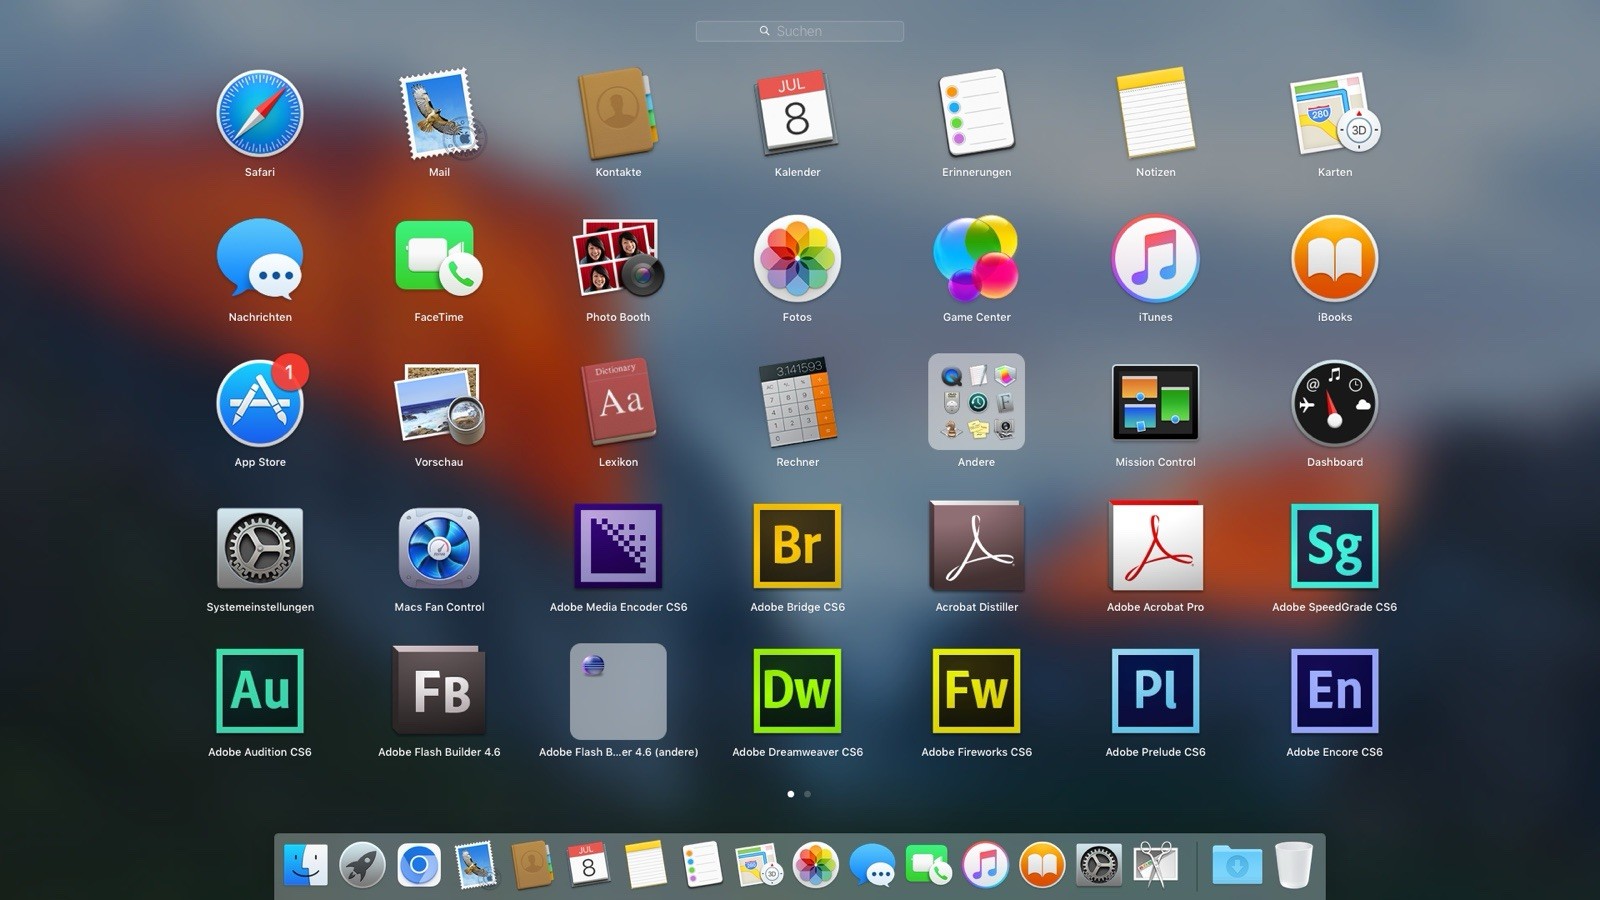Open Acrobat Distiller
The height and width of the screenshot is (900, 1600).
(x=976, y=546)
